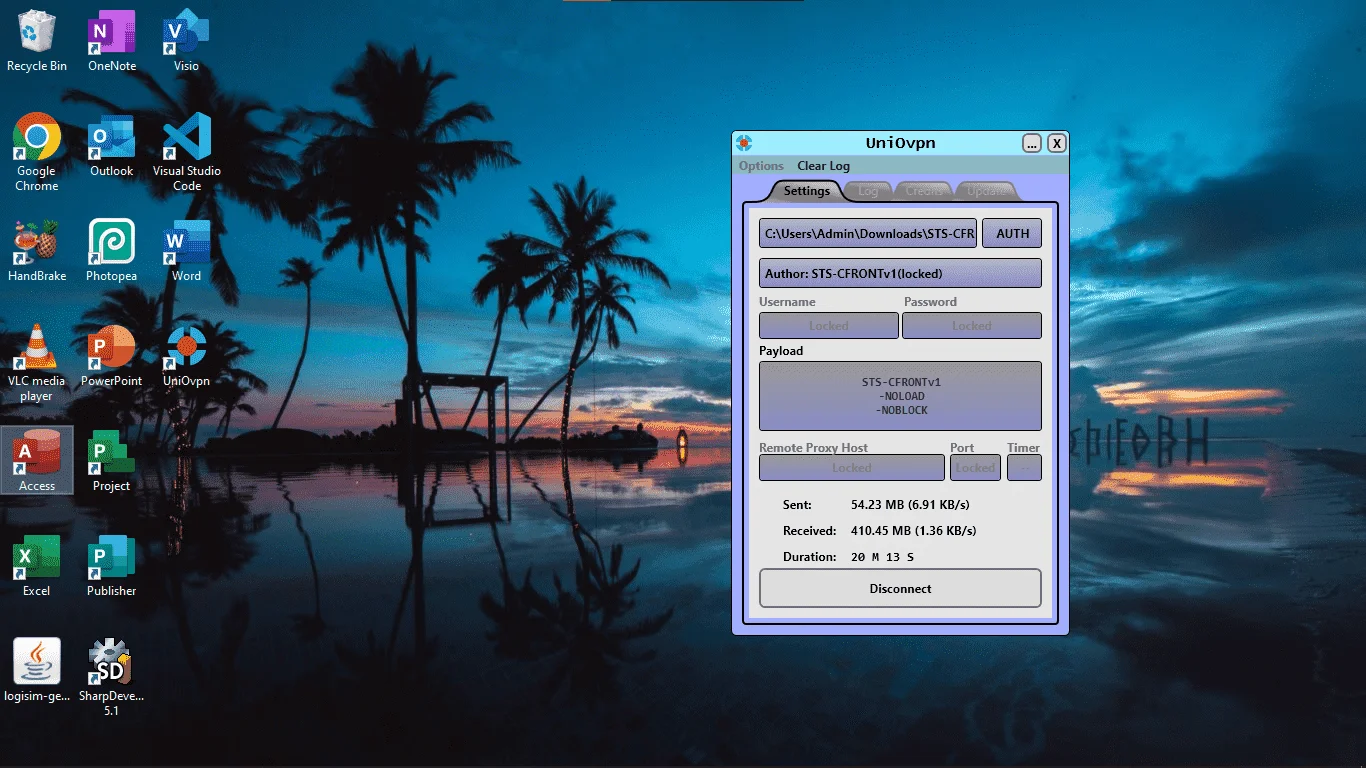Click the locked Port field
The image size is (1366, 768).
(x=975, y=467)
